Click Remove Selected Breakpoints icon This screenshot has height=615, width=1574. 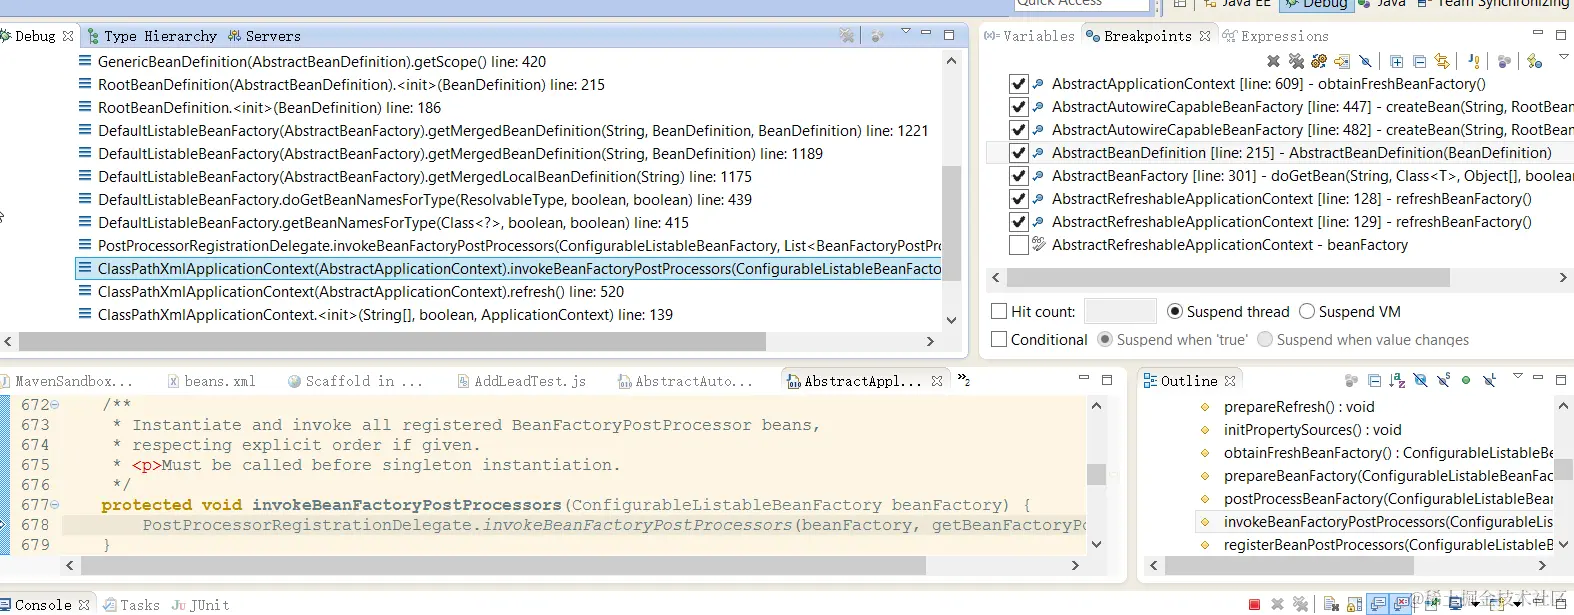(x=1273, y=61)
